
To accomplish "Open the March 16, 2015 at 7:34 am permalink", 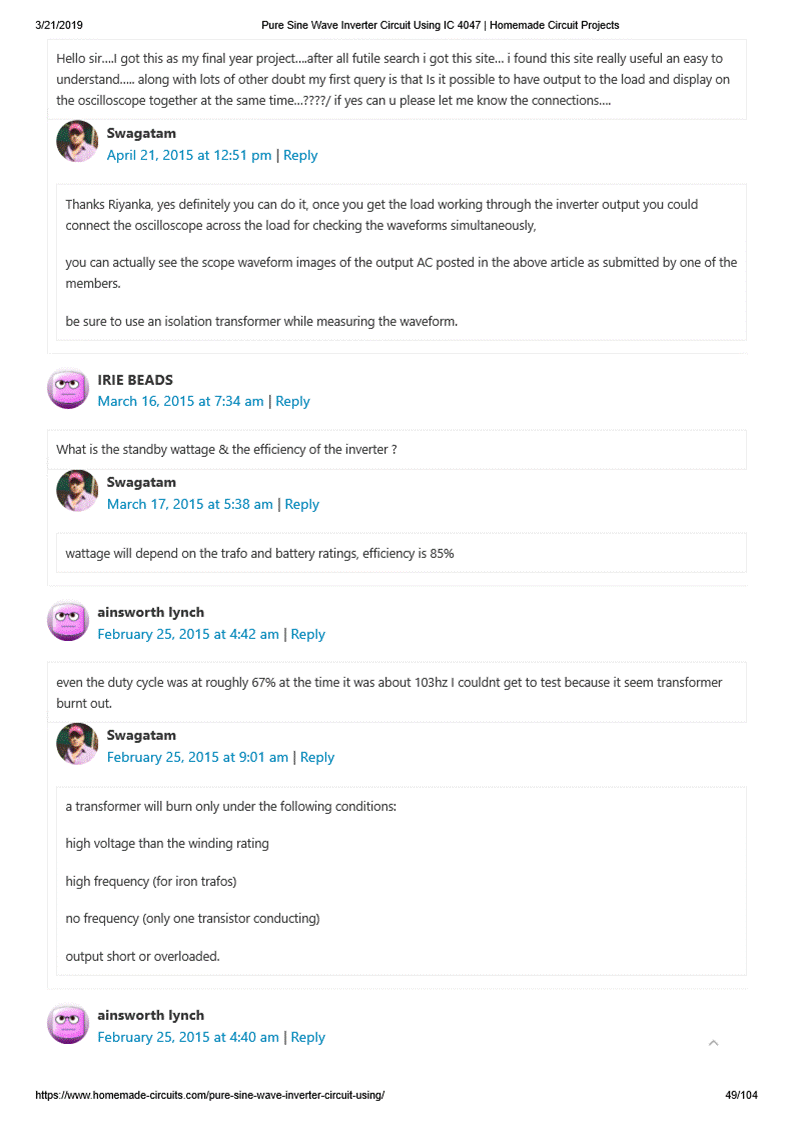I will [180, 401].
